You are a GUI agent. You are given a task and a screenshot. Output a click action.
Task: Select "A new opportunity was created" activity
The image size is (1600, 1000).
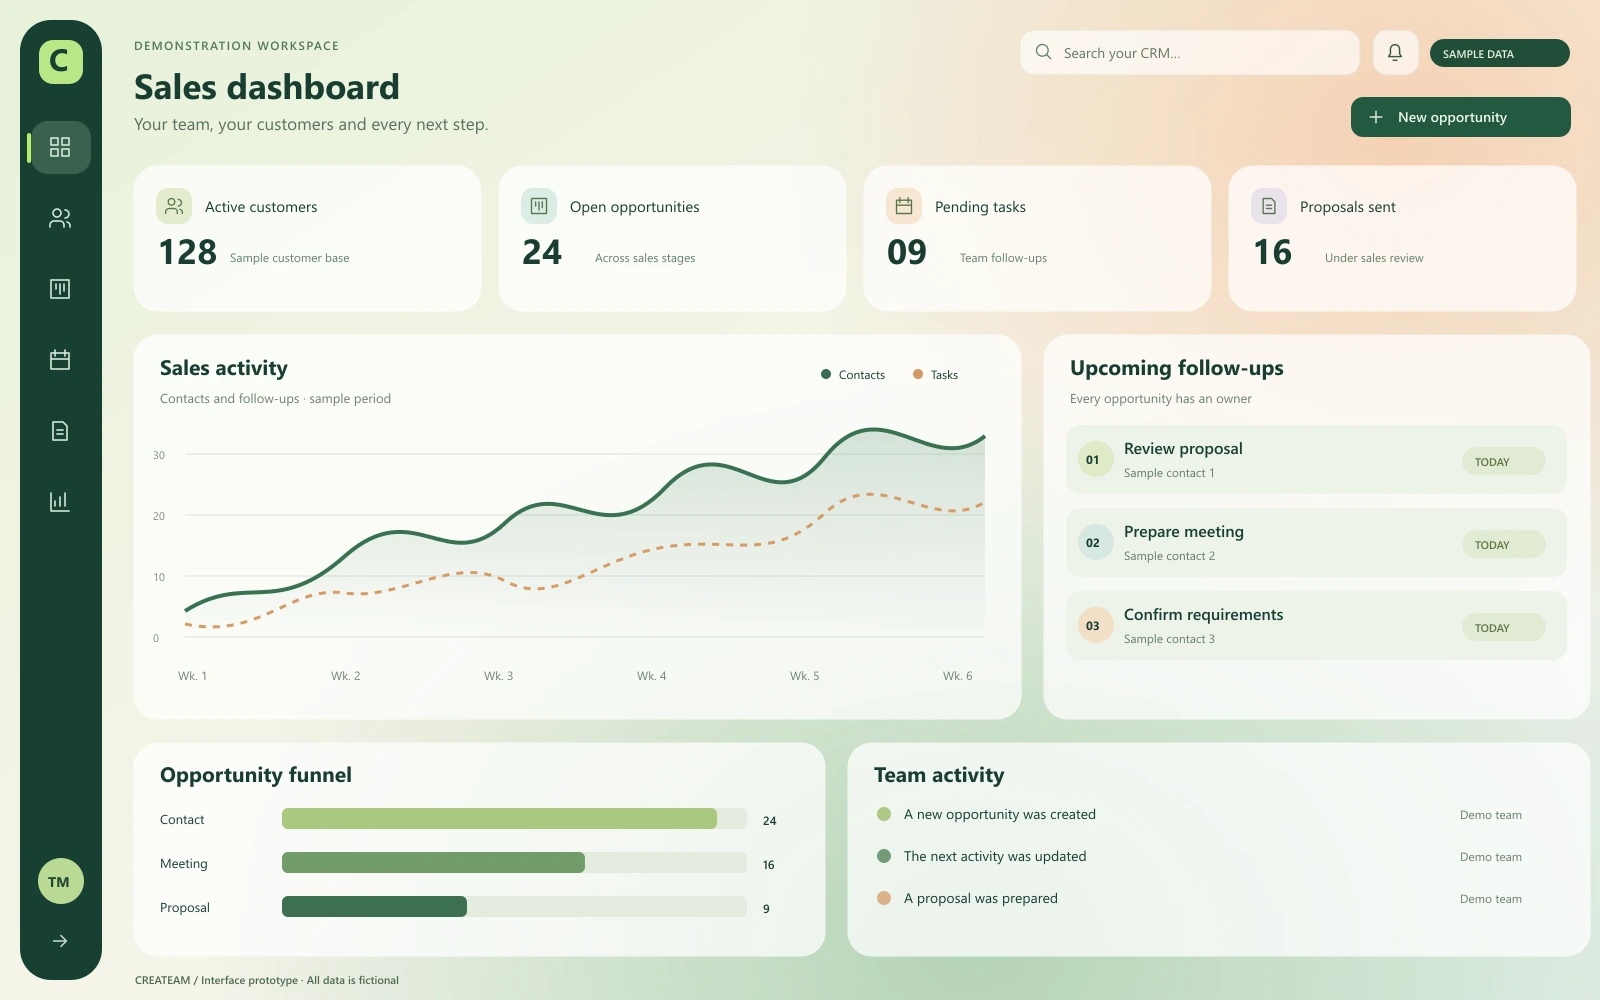(x=1000, y=815)
